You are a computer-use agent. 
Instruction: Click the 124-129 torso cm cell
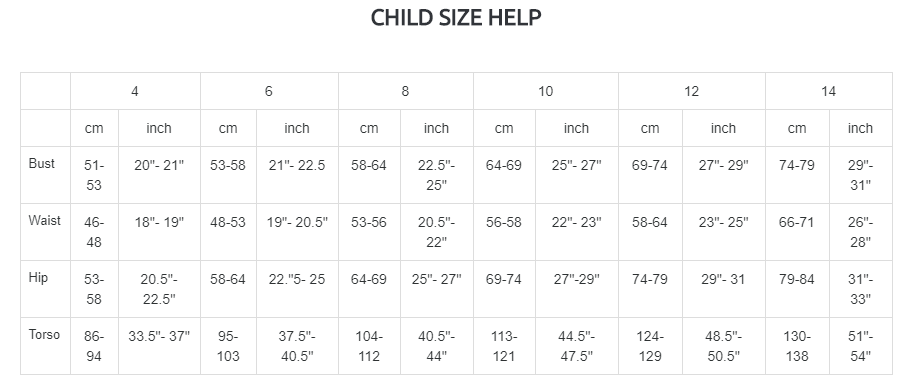(650, 346)
